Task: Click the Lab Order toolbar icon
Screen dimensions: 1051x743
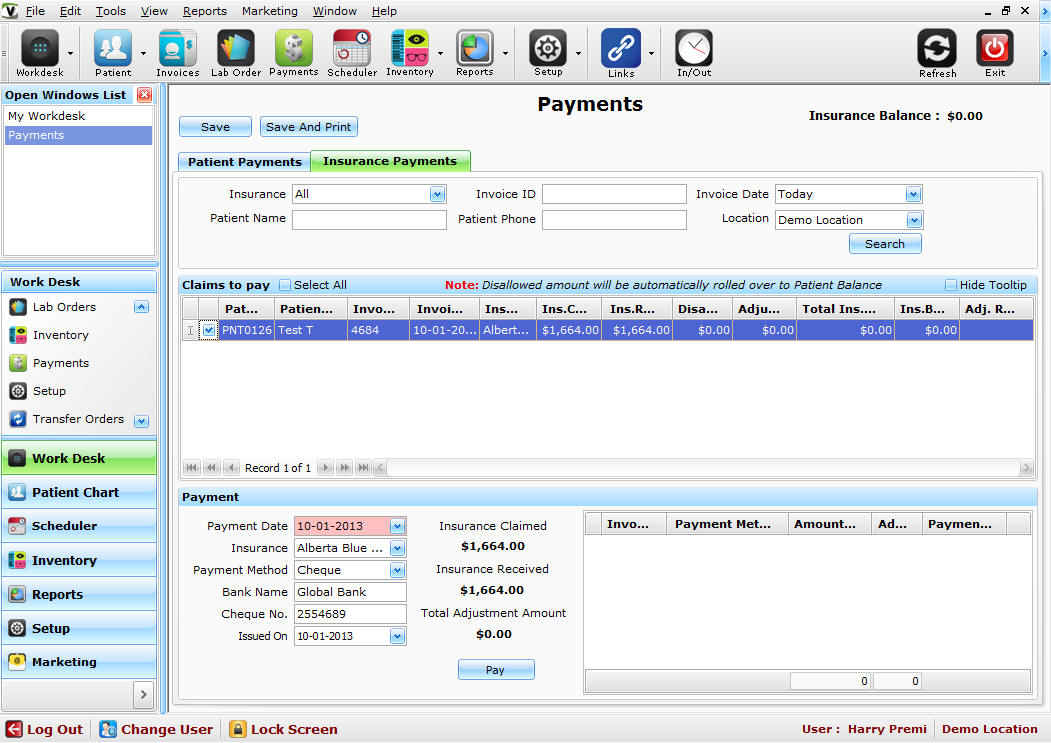Action: (236, 50)
